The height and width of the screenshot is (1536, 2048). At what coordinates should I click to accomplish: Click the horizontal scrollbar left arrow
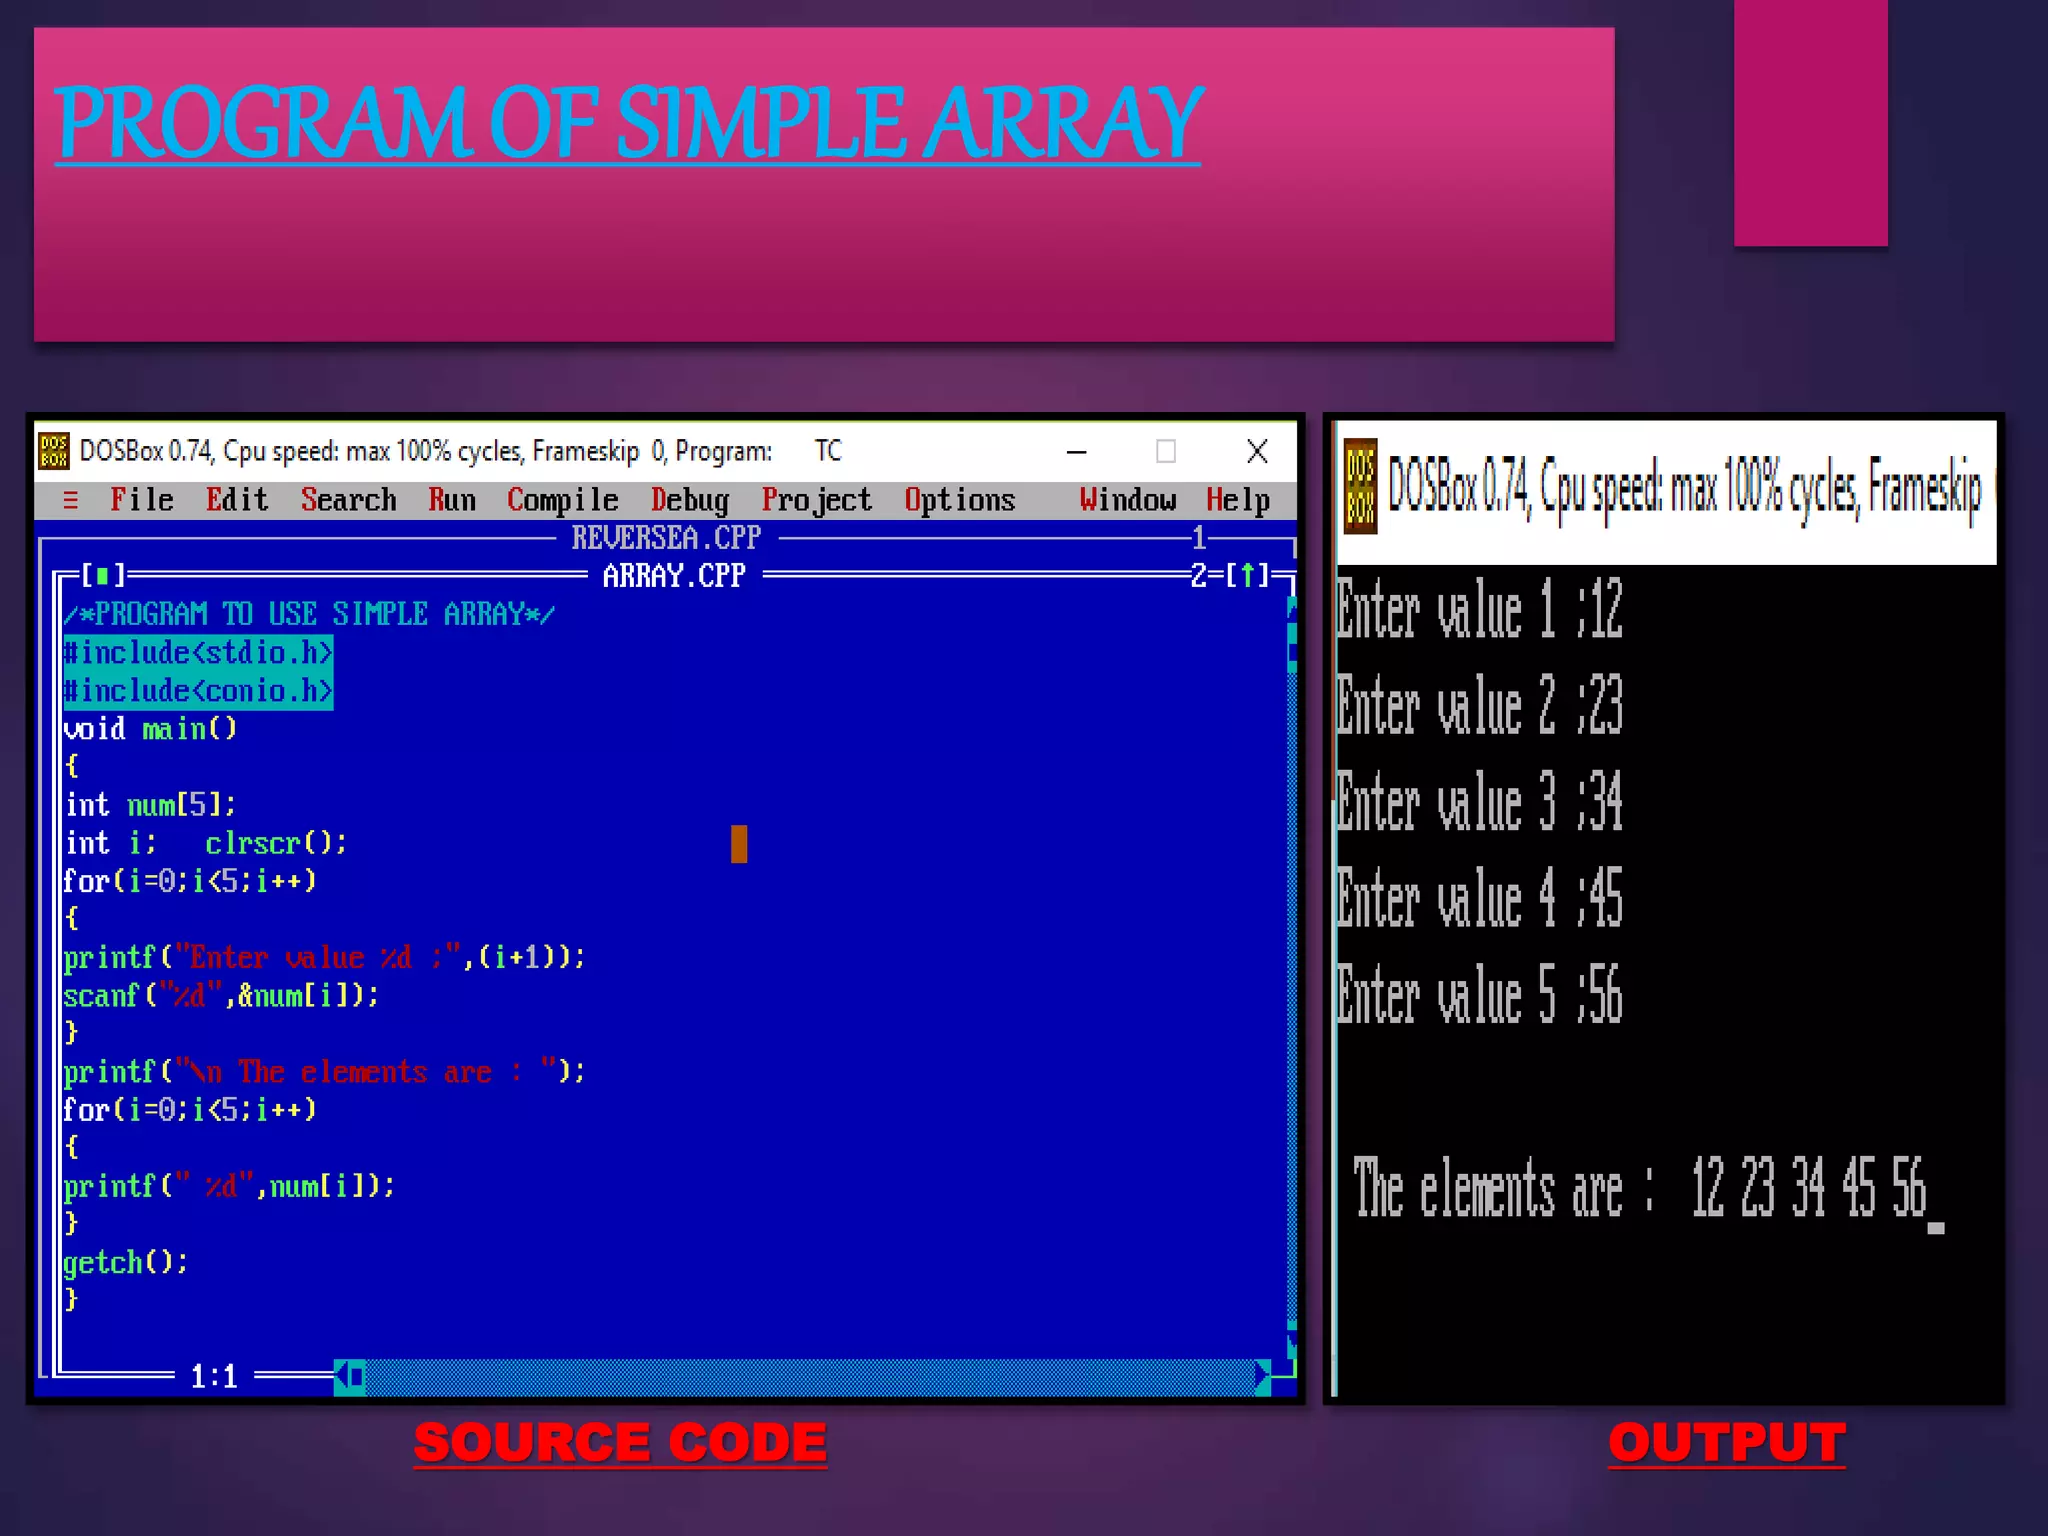[x=342, y=1377]
